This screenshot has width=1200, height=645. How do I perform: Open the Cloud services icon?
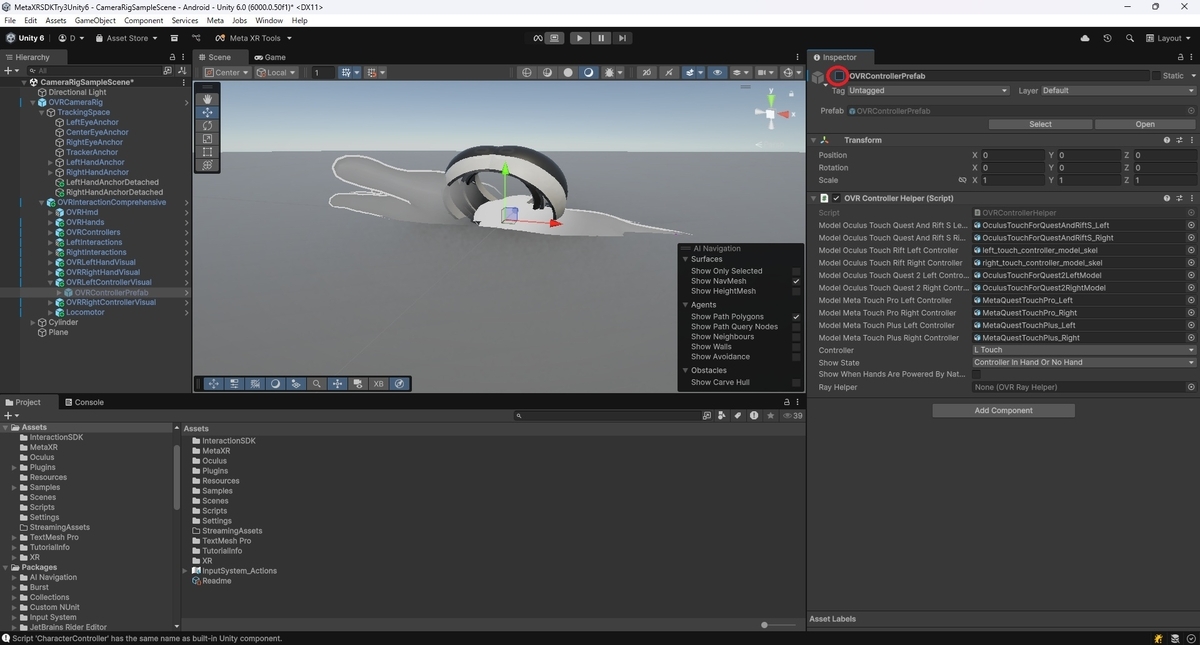(x=1085, y=38)
